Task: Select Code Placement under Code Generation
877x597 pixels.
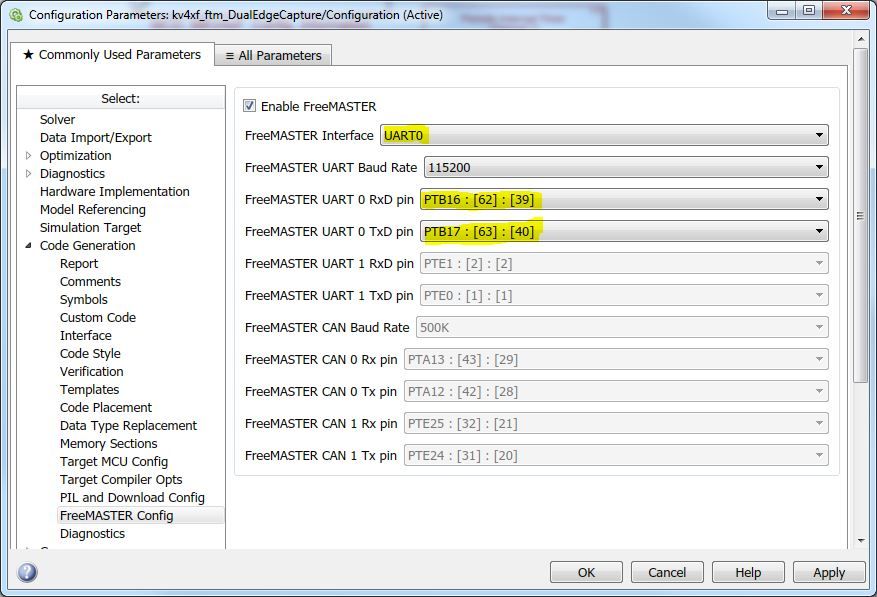Action: click(106, 407)
